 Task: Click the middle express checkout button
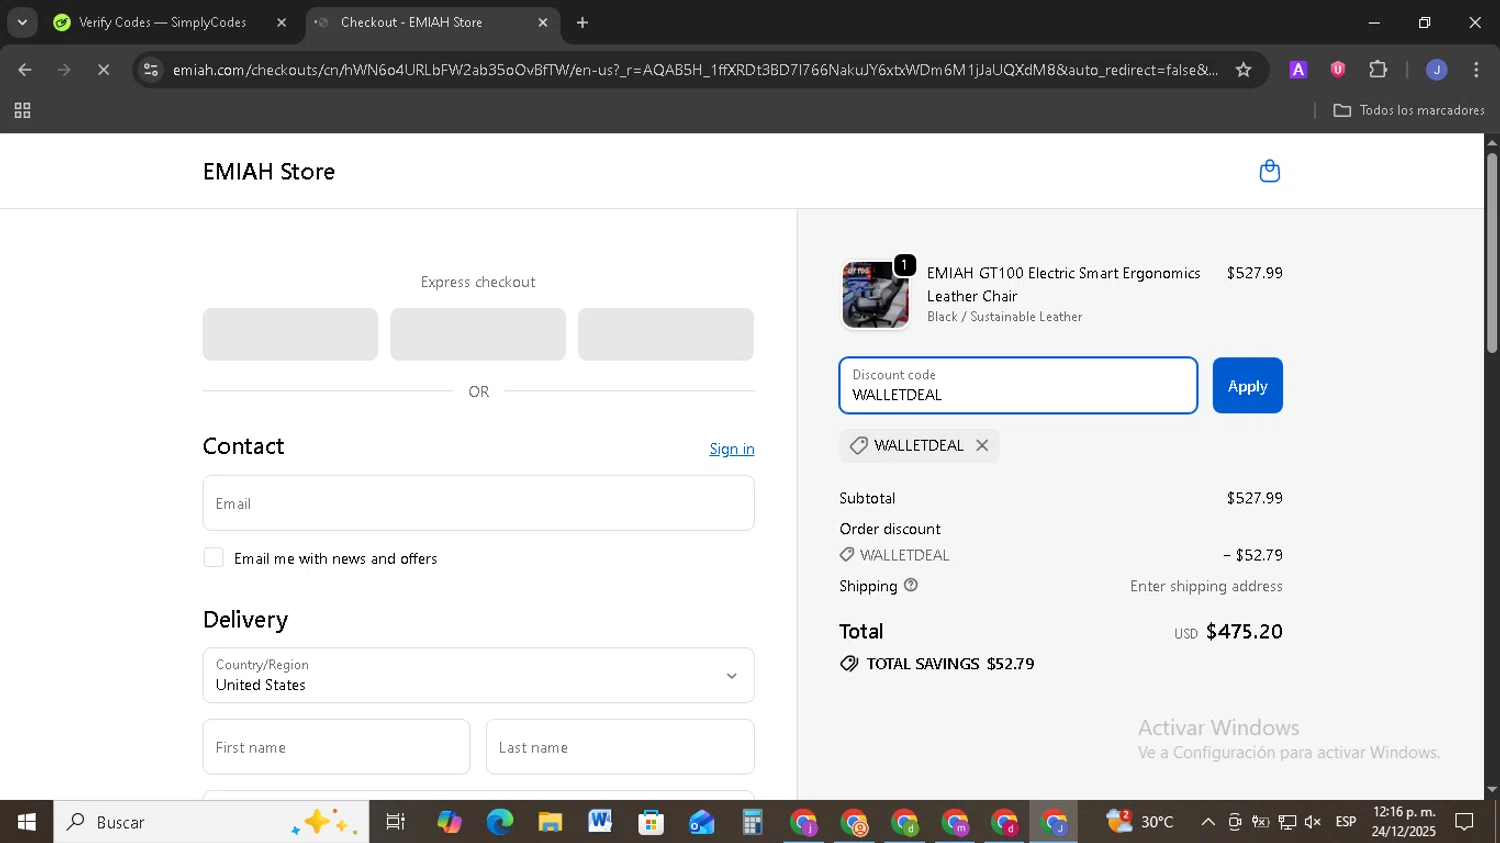click(x=478, y=334)
